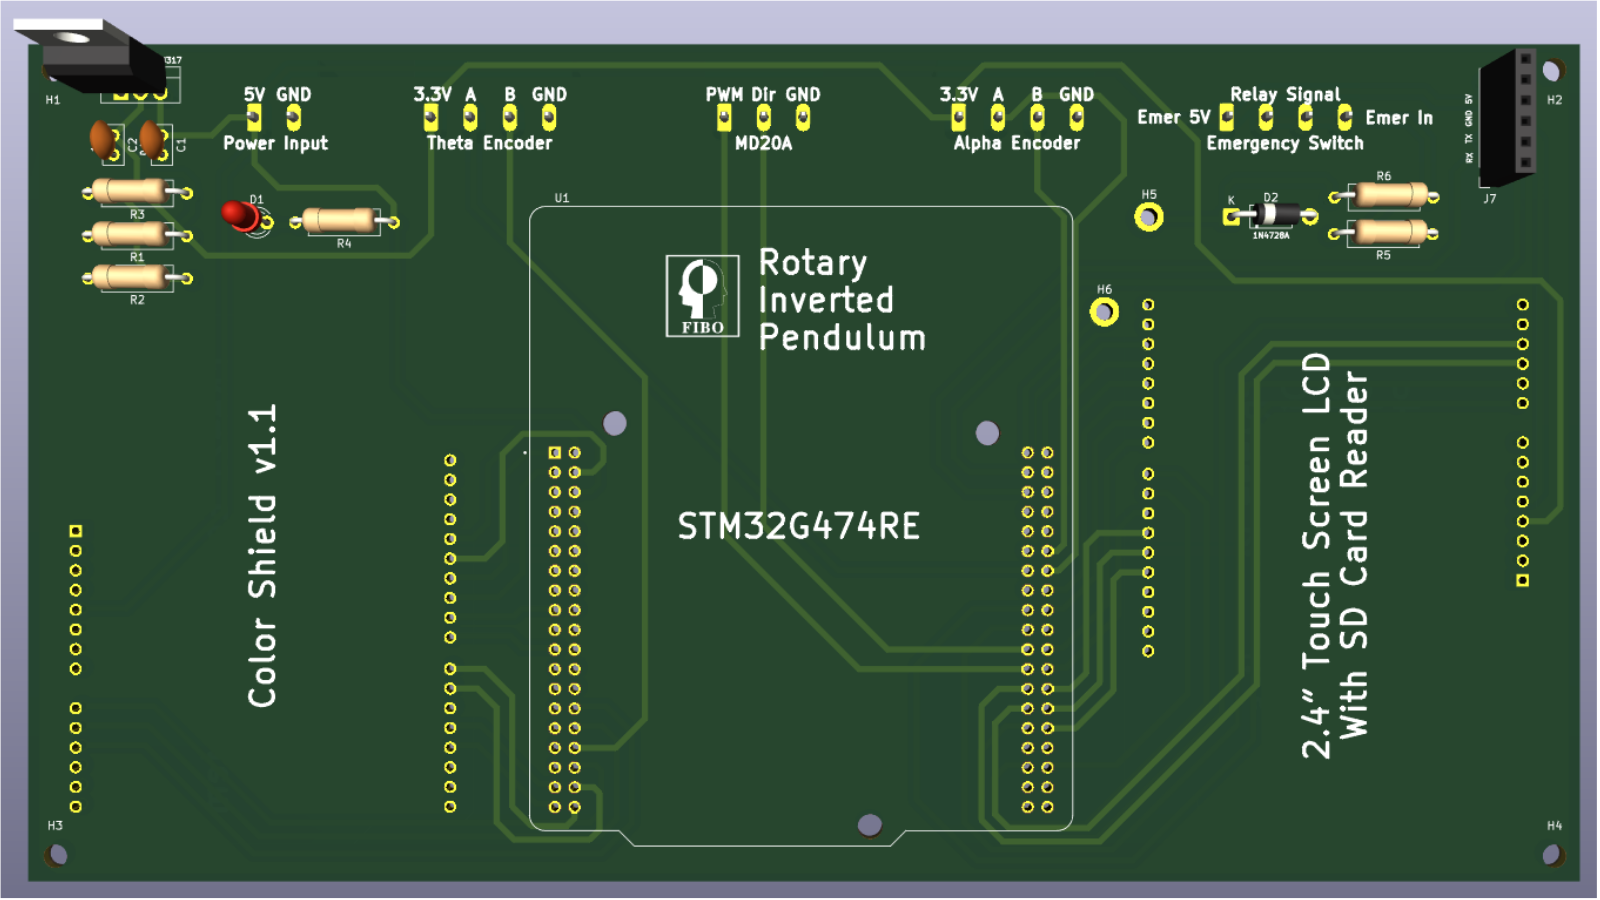Click the "Relay Signal" label

[1284, 94]
